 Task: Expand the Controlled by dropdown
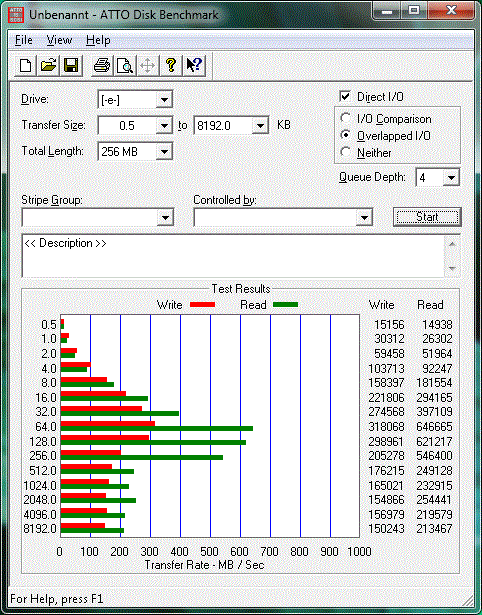[364, 217]
